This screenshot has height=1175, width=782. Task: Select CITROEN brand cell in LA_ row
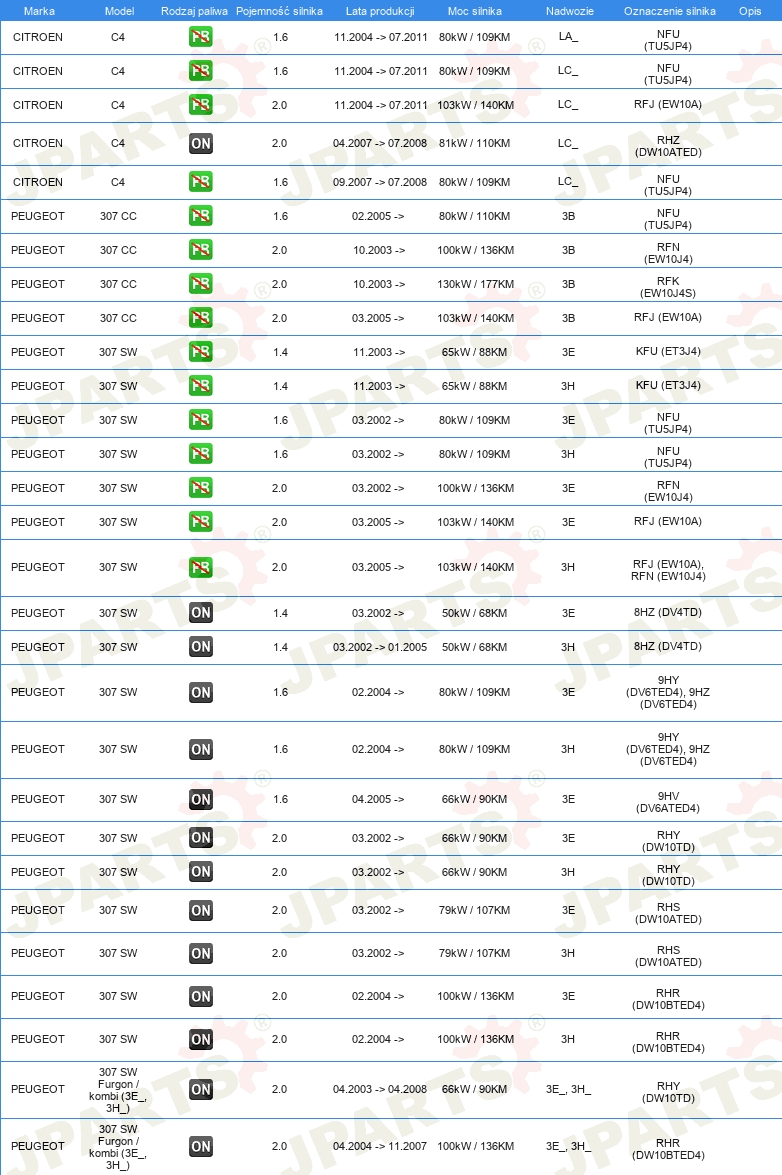click(37, 37)
